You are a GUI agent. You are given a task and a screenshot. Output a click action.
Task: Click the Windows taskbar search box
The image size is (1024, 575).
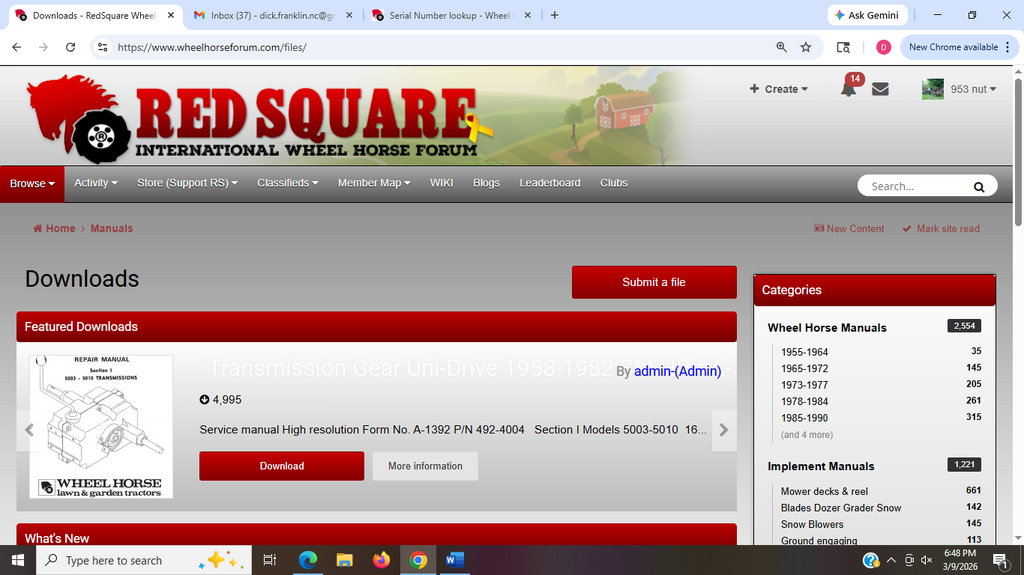144,561
